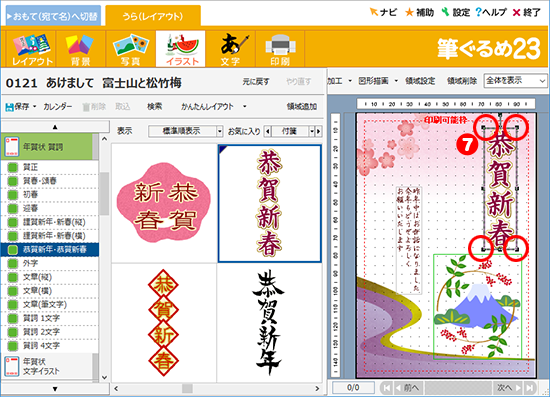
Task: Click the 元に戻す undo button
Action: 256,82
